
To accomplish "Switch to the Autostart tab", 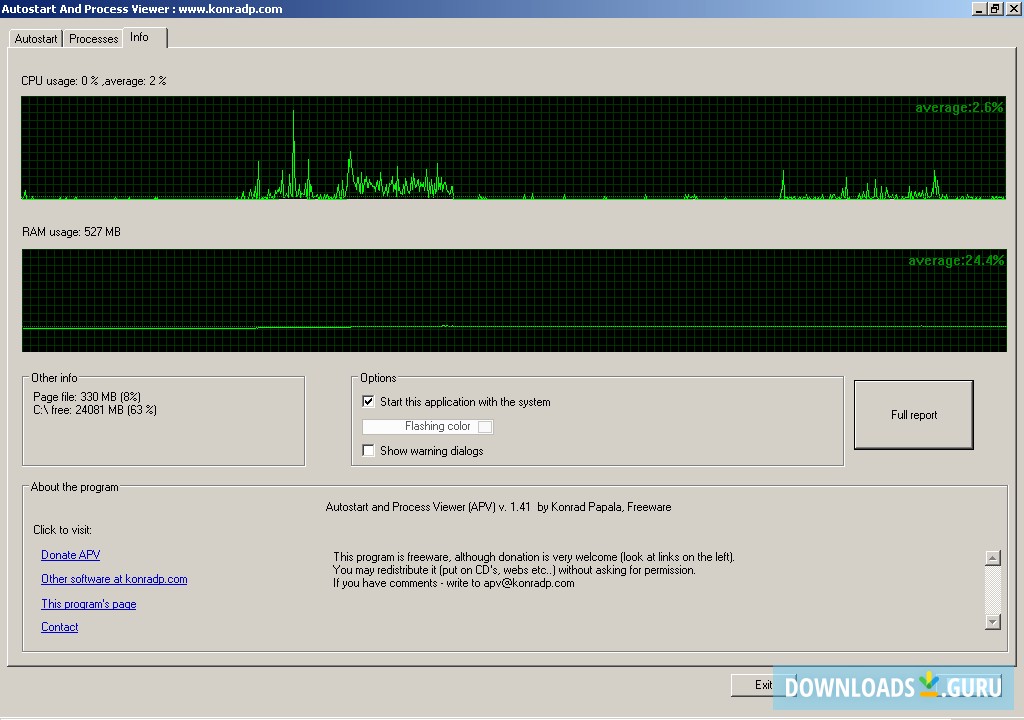I will tap(35, 39).
